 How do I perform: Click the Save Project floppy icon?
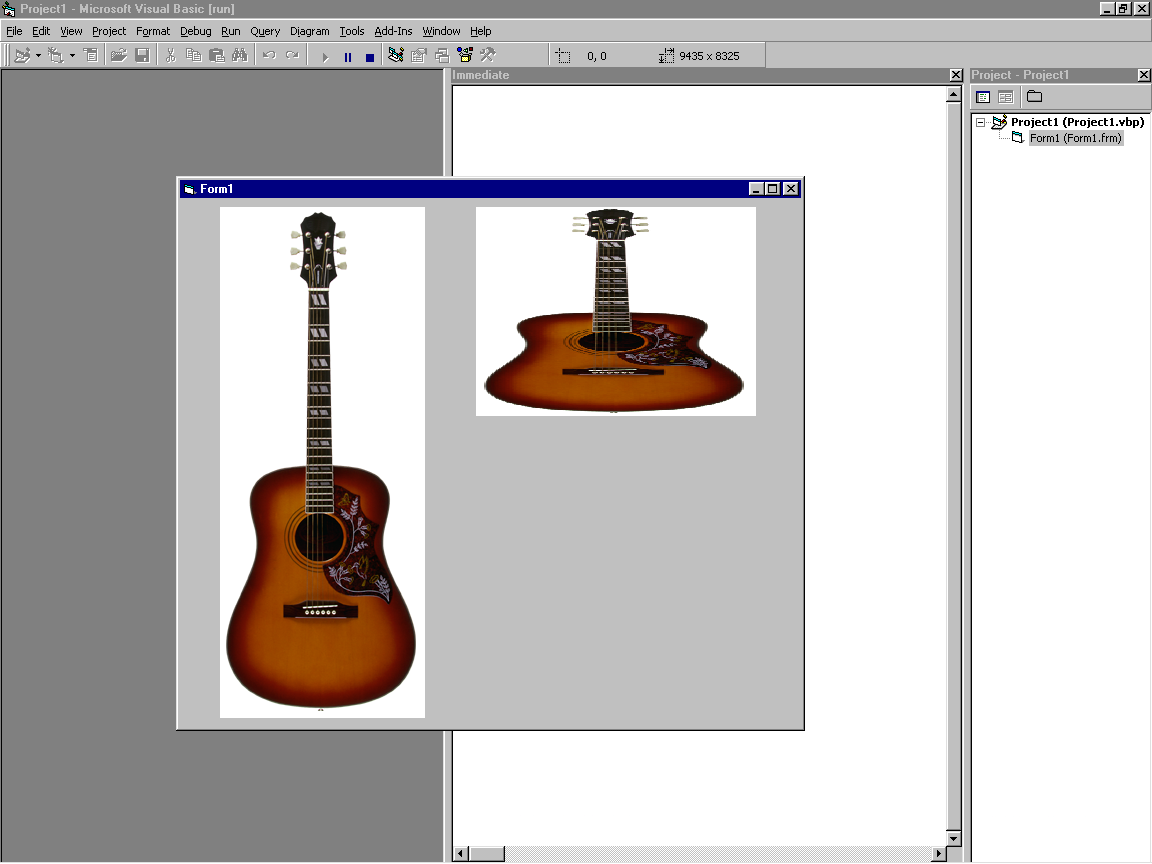tap(143, 55)
